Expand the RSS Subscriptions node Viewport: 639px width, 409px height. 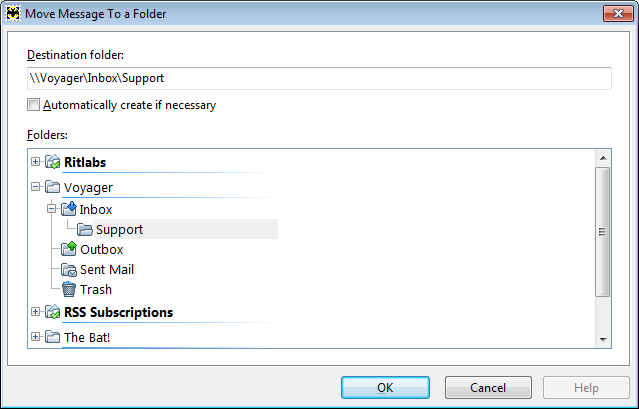point(35,312)
